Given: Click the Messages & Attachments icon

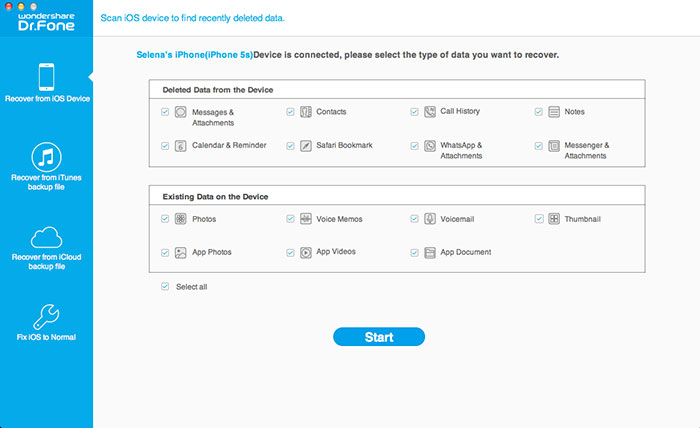Looking at the screenshot, I should [x=181, y=112].
